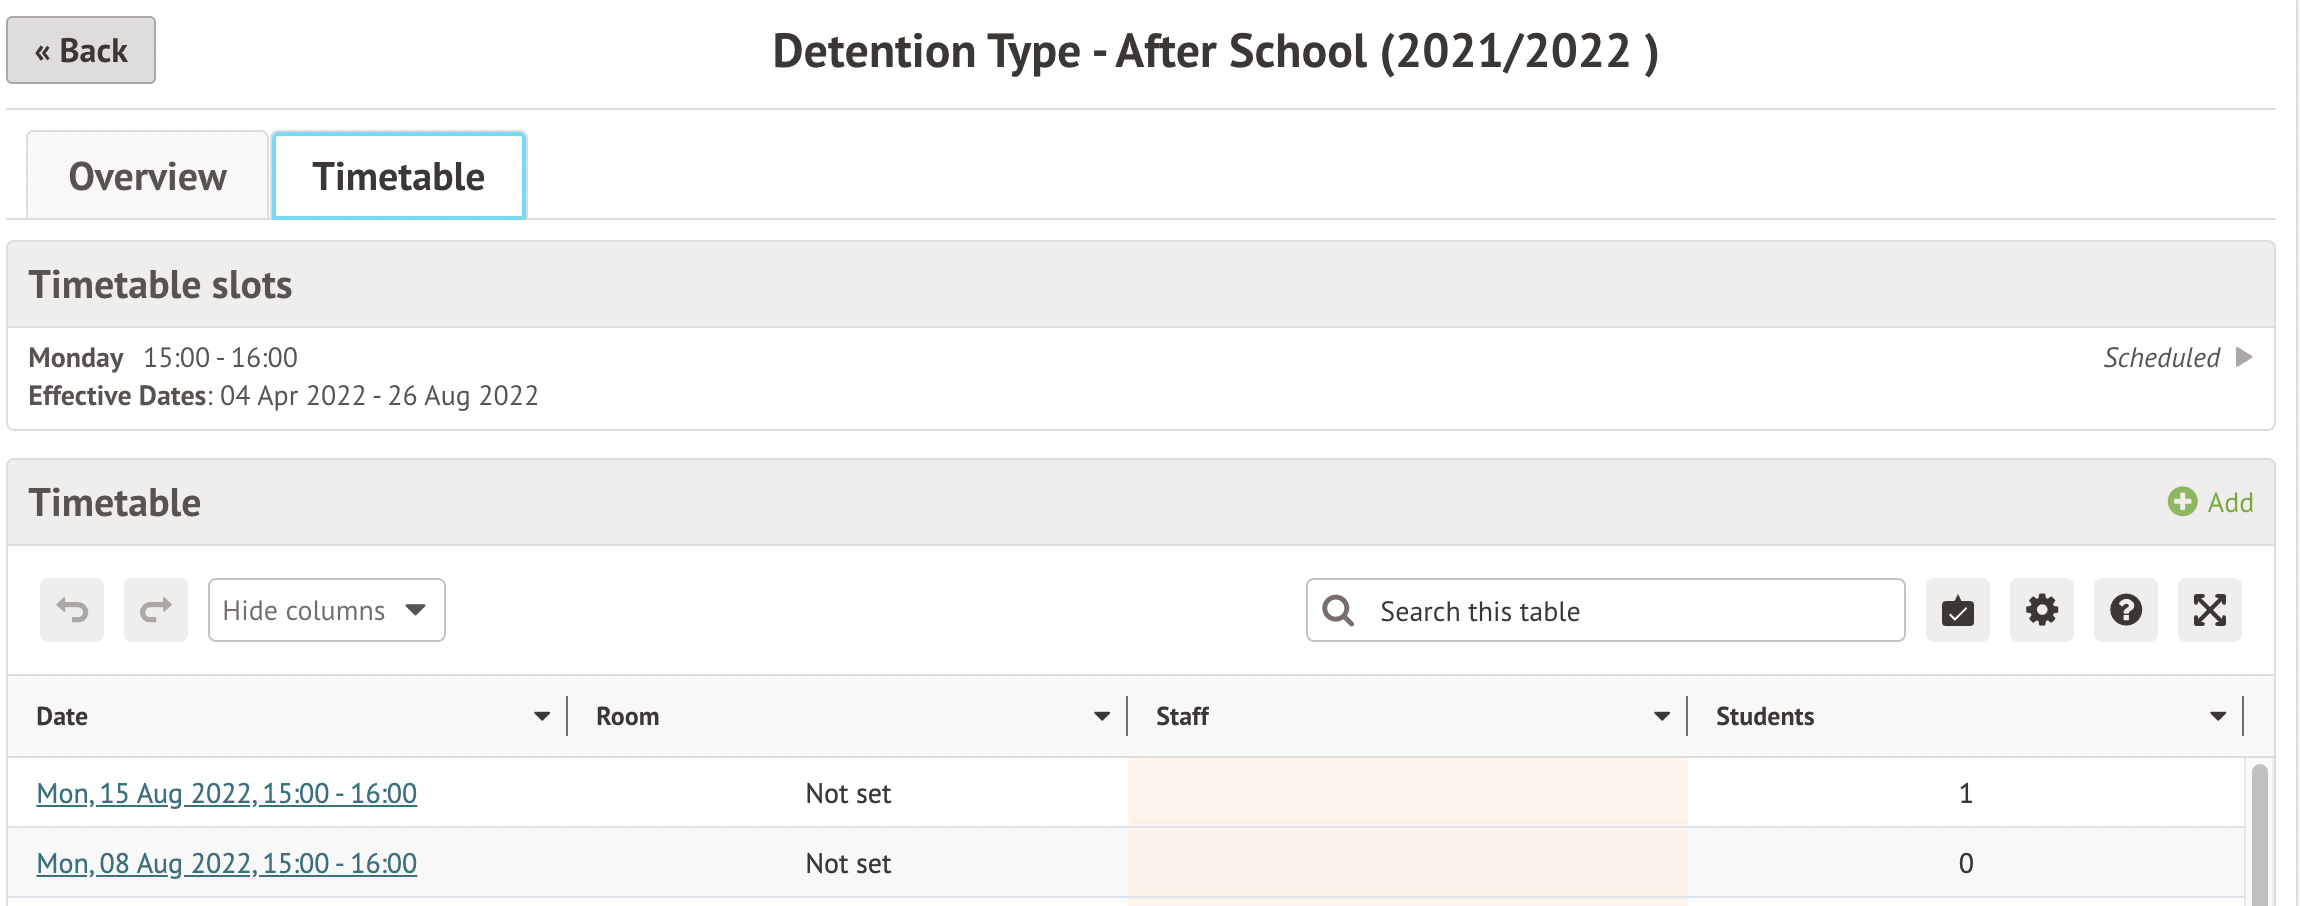Open the Staff column dropdown arrow
The height and width of the screenshot is (906, 2300).
pyautogui.click(x=1662, y=716)
